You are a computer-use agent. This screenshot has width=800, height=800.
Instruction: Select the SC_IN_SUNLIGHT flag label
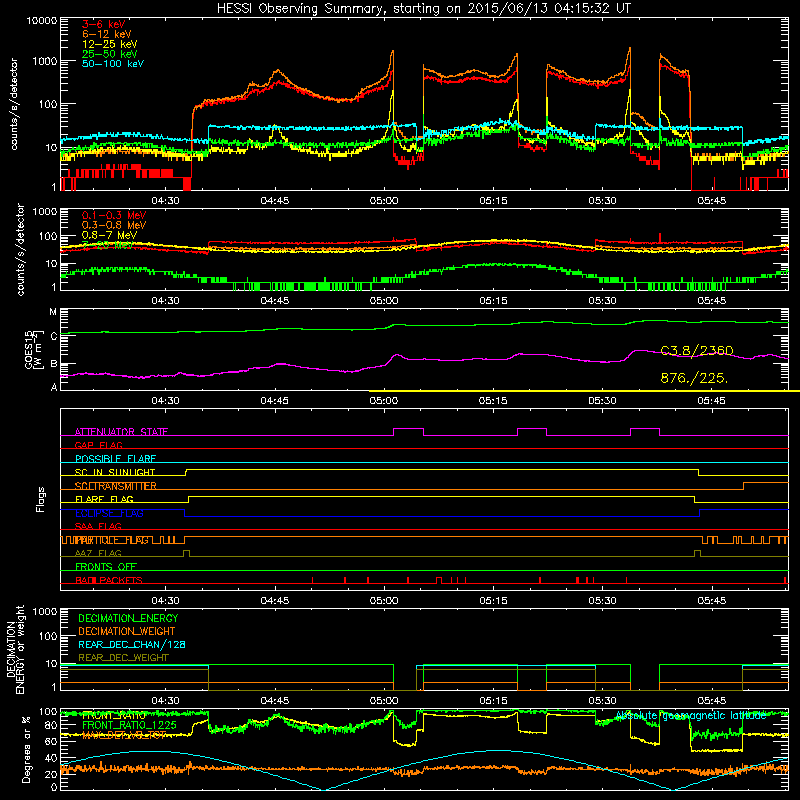pos(115,472)
